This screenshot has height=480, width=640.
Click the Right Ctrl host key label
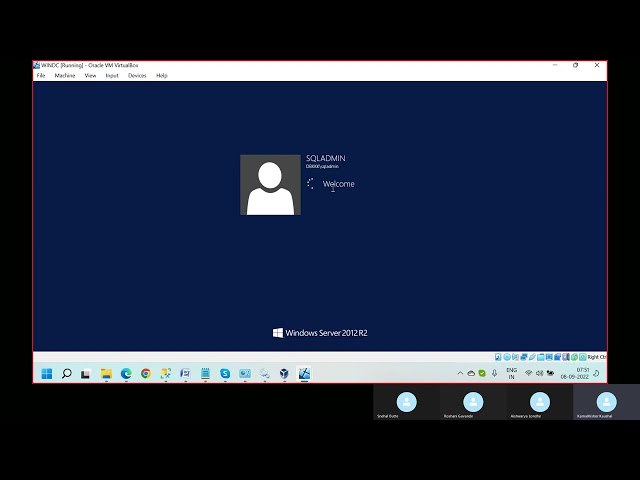[x=597, y=357]
